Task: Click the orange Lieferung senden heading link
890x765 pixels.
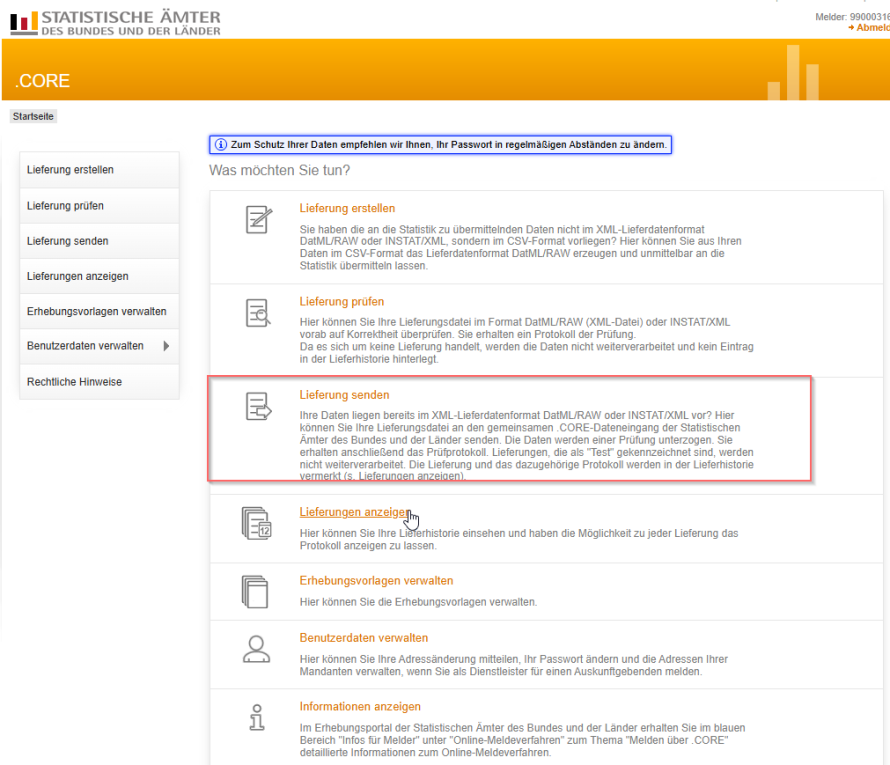Action: pos(344,395)
